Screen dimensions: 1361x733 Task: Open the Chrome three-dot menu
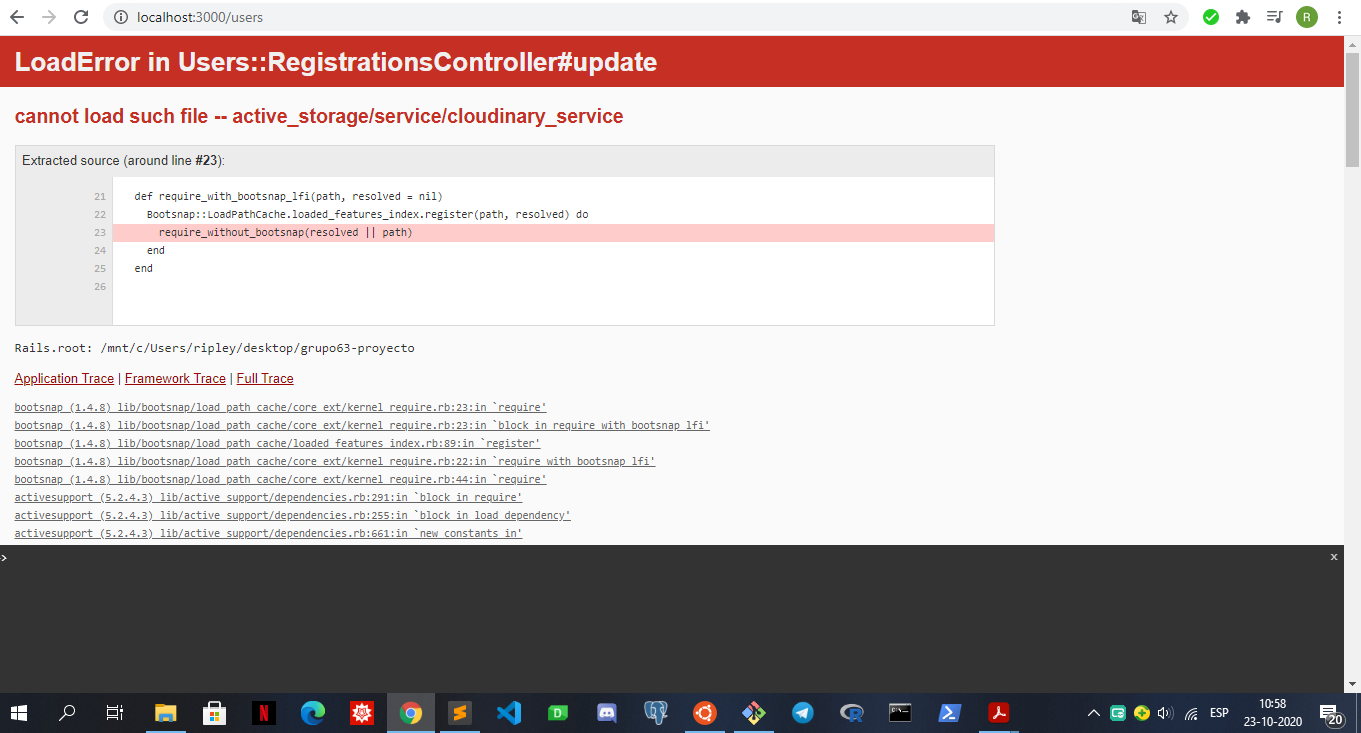[1339, 17]
